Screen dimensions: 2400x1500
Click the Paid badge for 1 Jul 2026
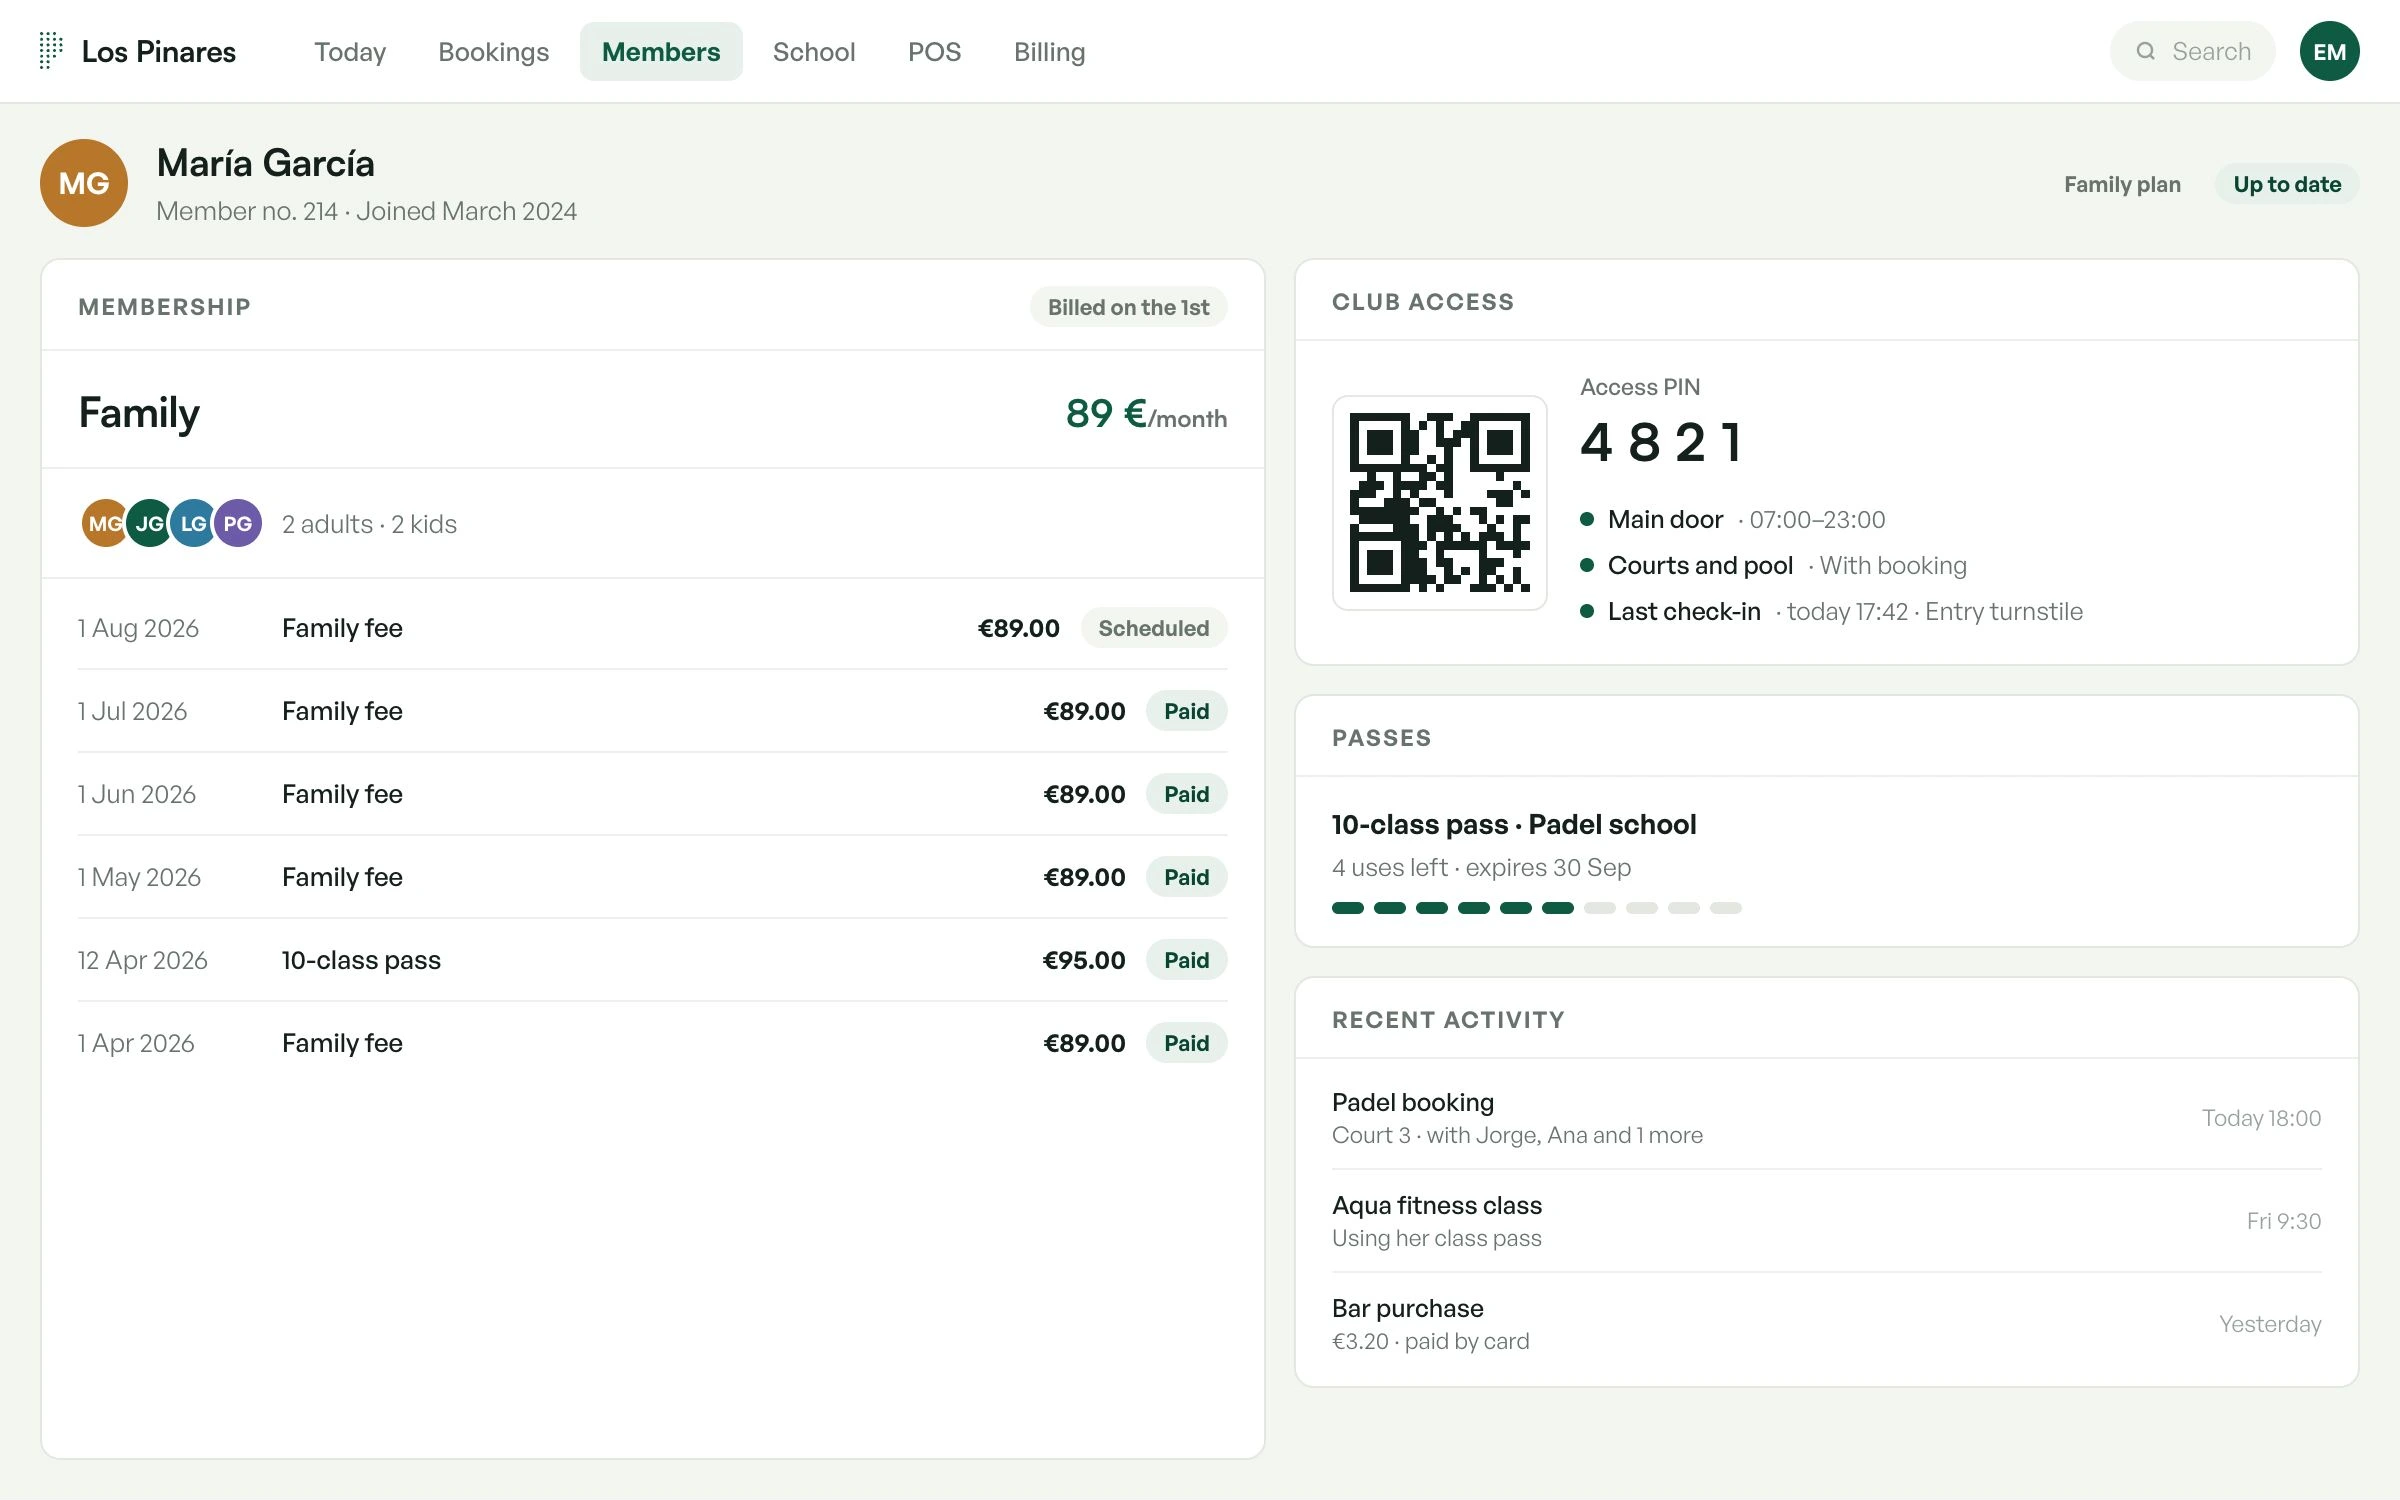pos(1186,711)
